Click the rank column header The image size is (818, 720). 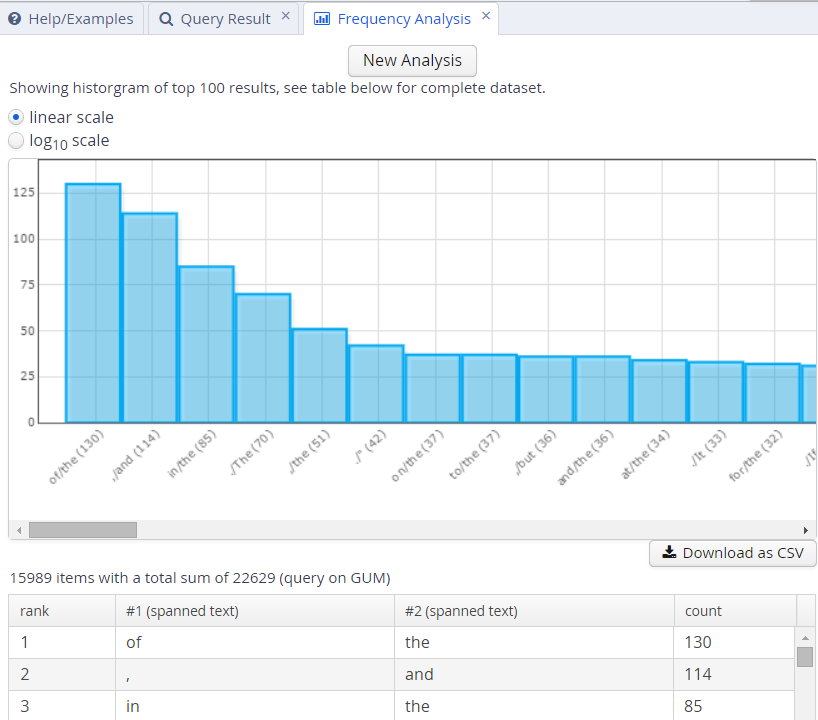point(34,611)
